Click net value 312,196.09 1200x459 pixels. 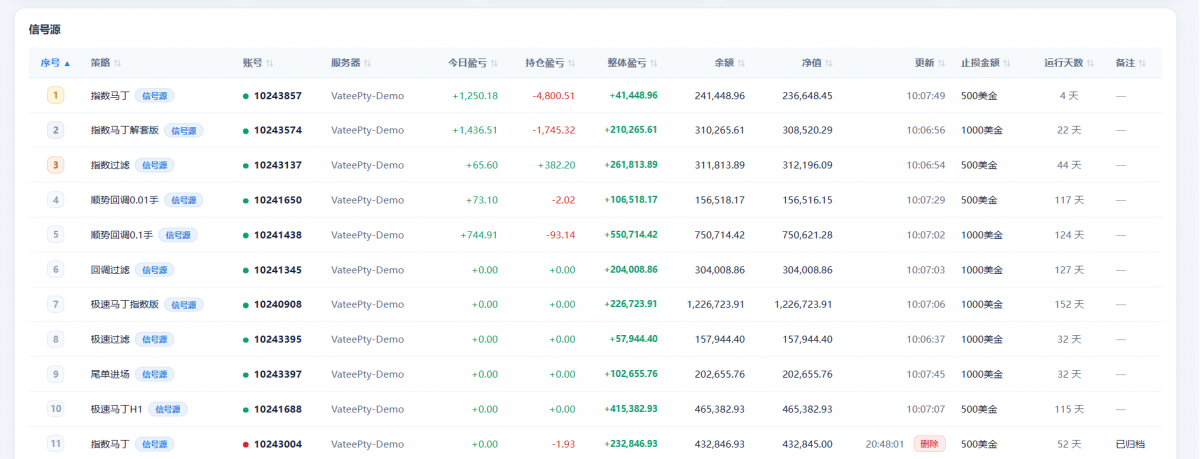[x=807, y=165]
